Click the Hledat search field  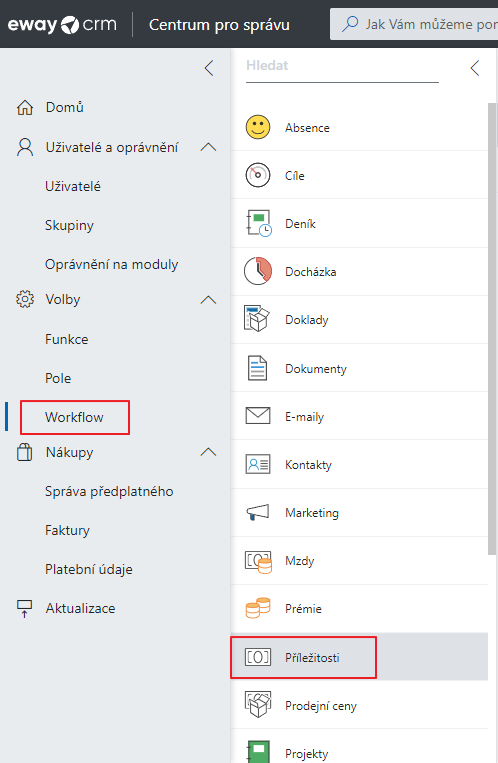point(342,68)
